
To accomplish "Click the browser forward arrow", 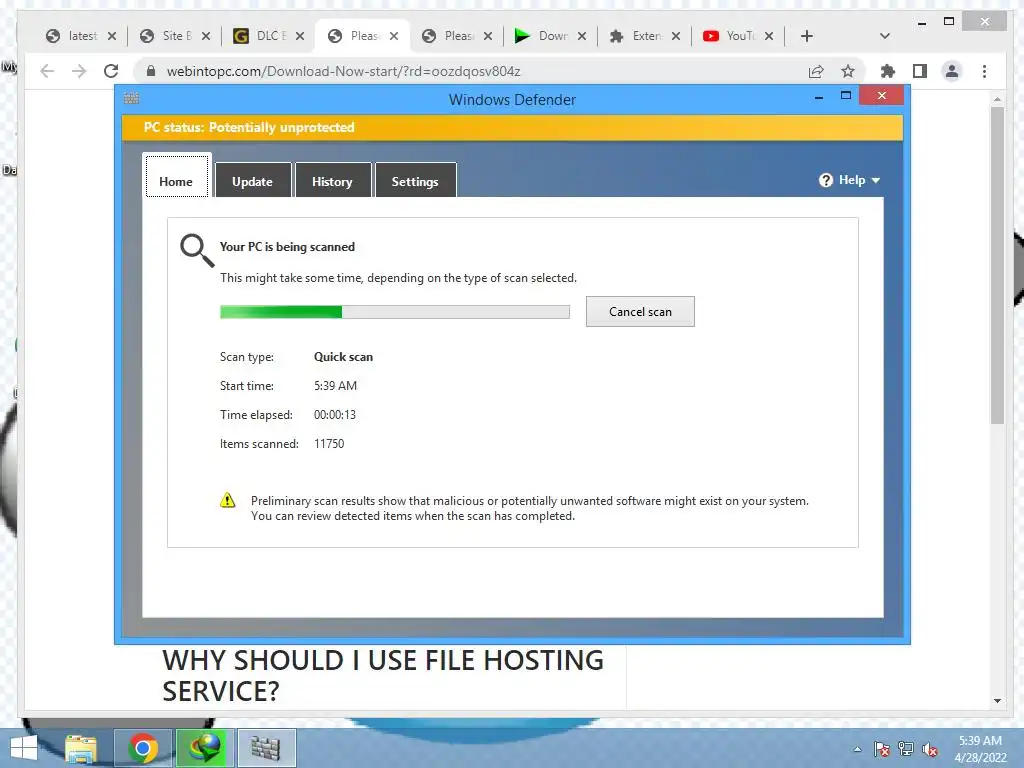I will [79, 71].
